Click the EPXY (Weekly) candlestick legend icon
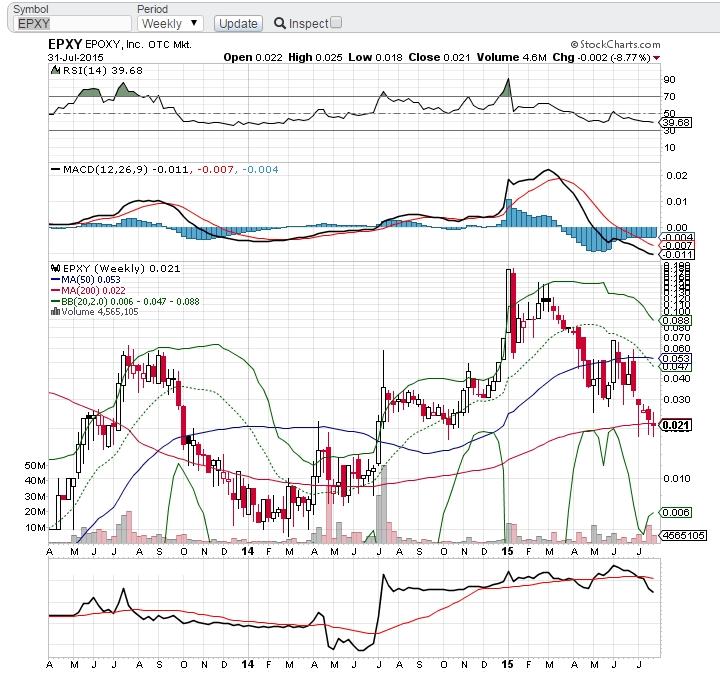720x678 pixels. pyautogui.click(x=56, y=268)
